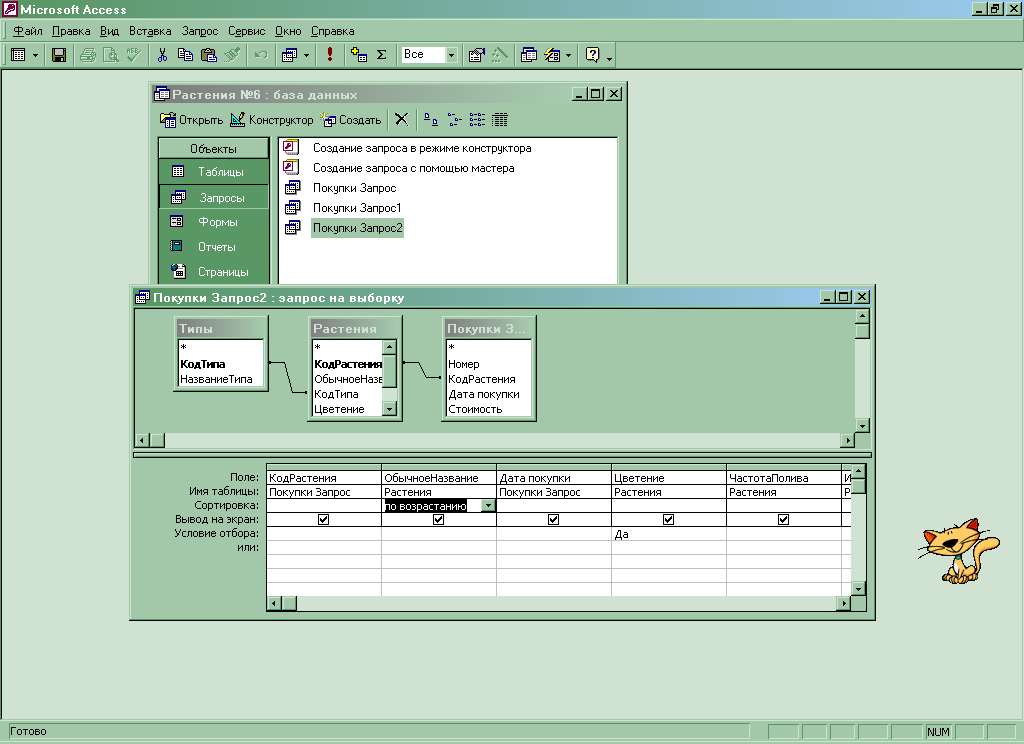Click the Help question mark icon
Viewport: 1024px width, 744px height.
coord(592,55)
